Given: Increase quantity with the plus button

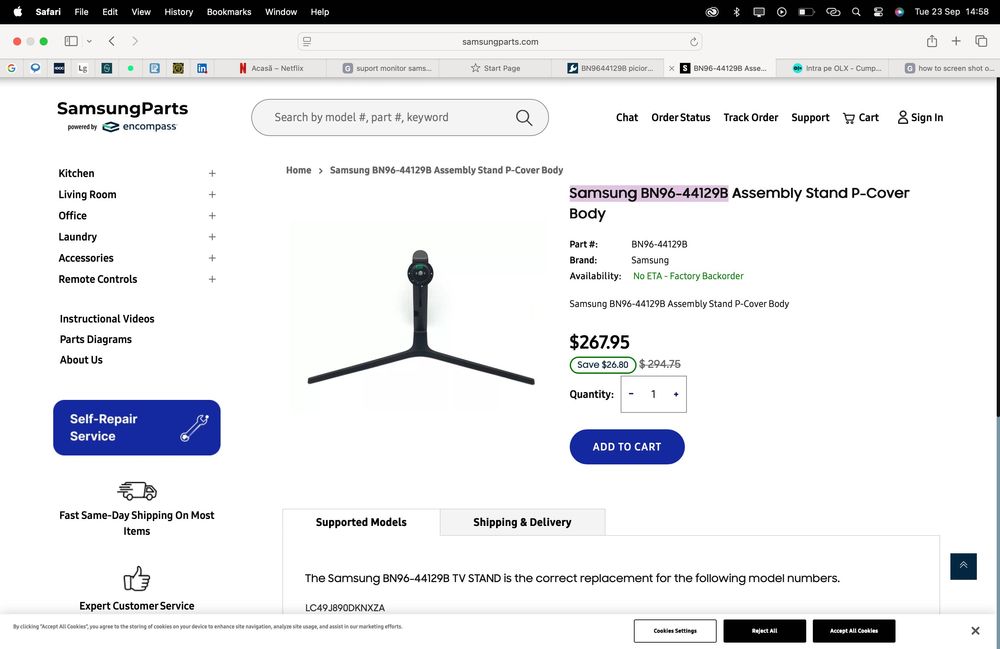Looking at the screenshot, I should (676, 395).
